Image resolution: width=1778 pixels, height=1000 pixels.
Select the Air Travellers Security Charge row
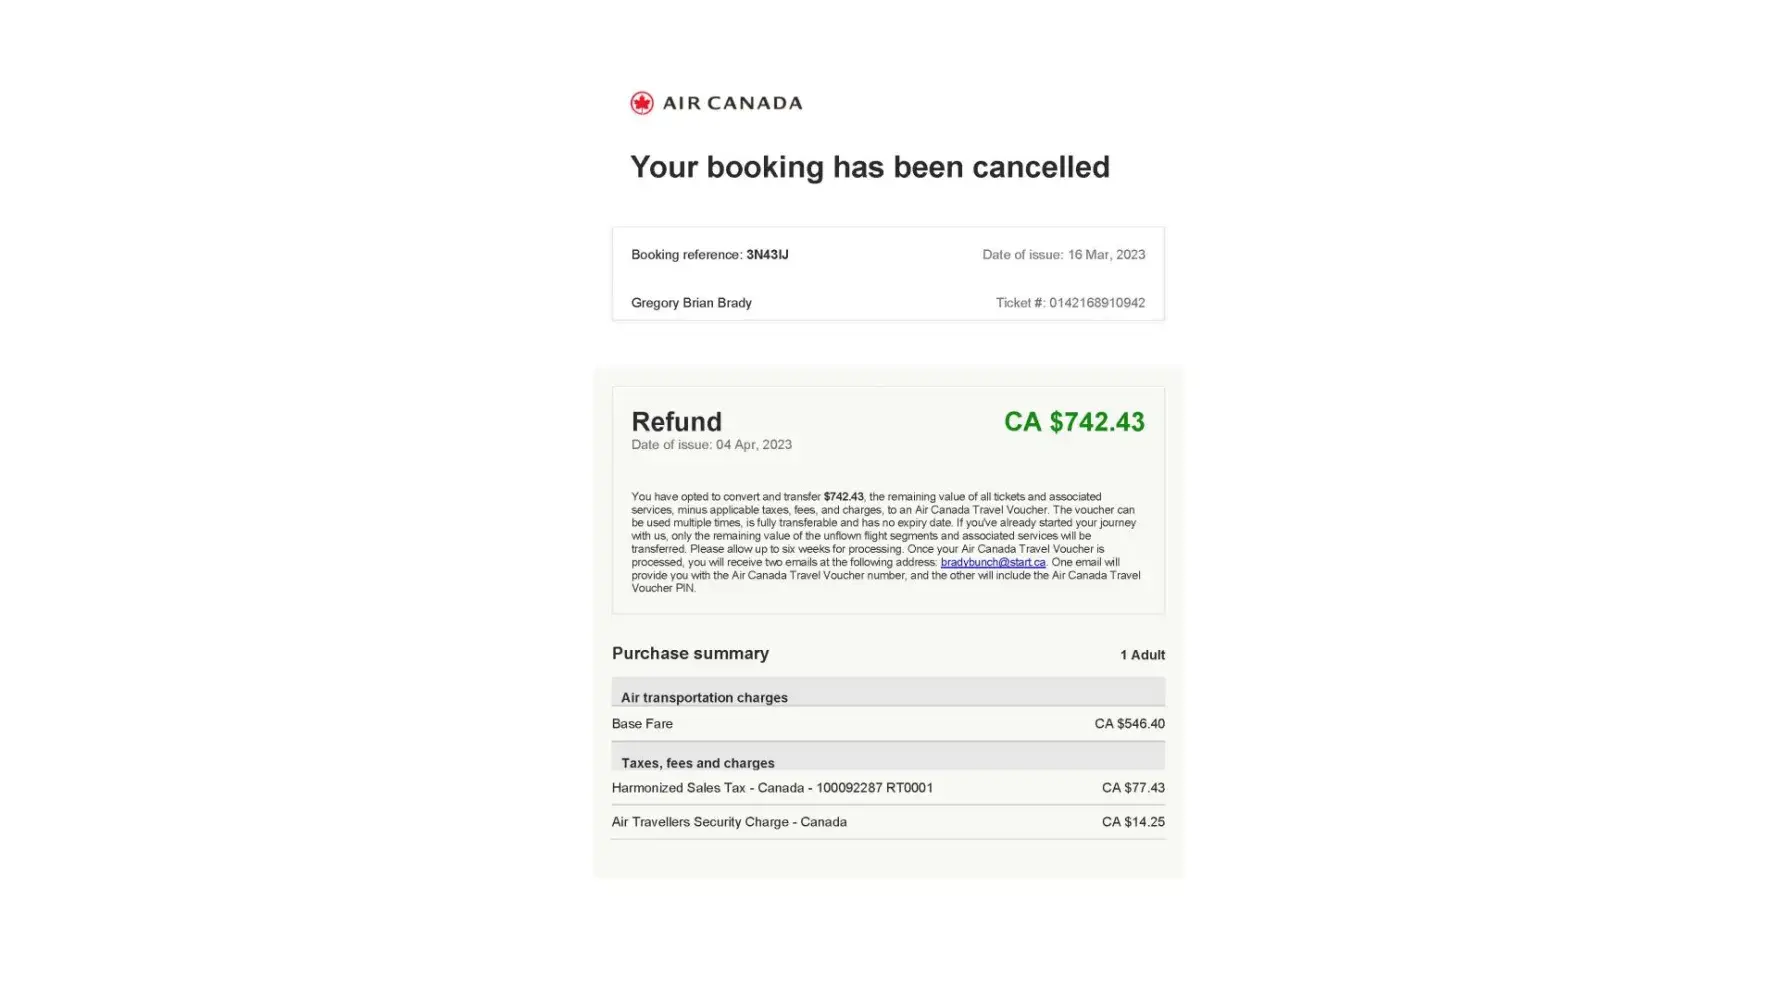[729, 822]
